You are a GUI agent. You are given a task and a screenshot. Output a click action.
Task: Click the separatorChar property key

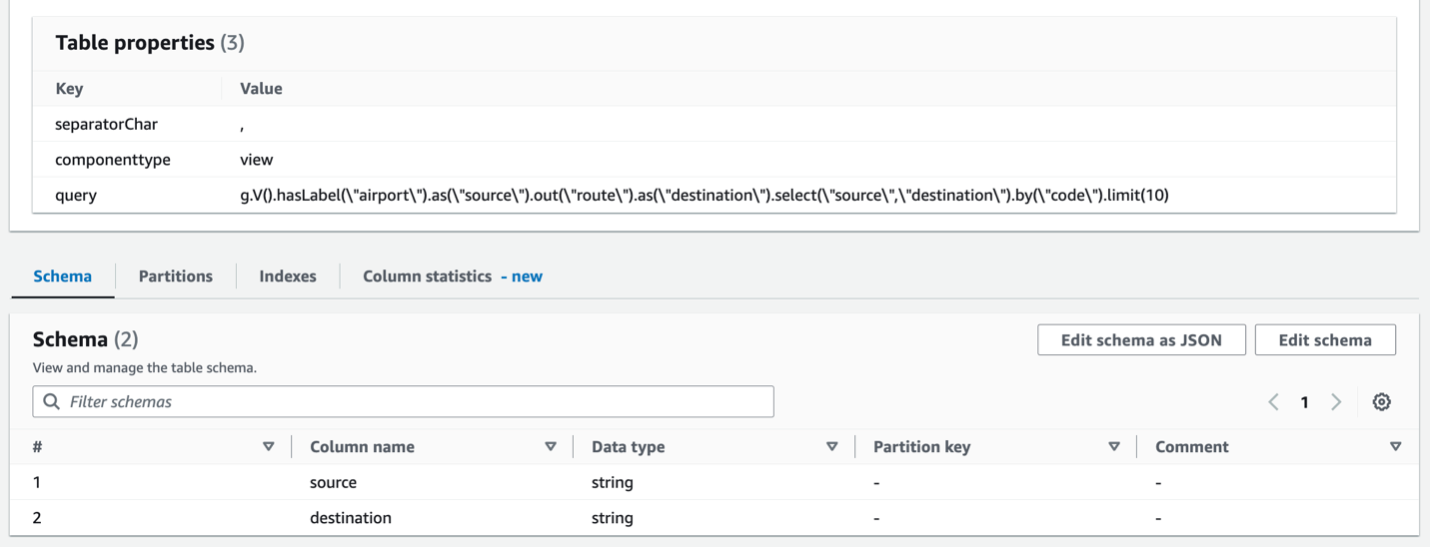[107, 124]
